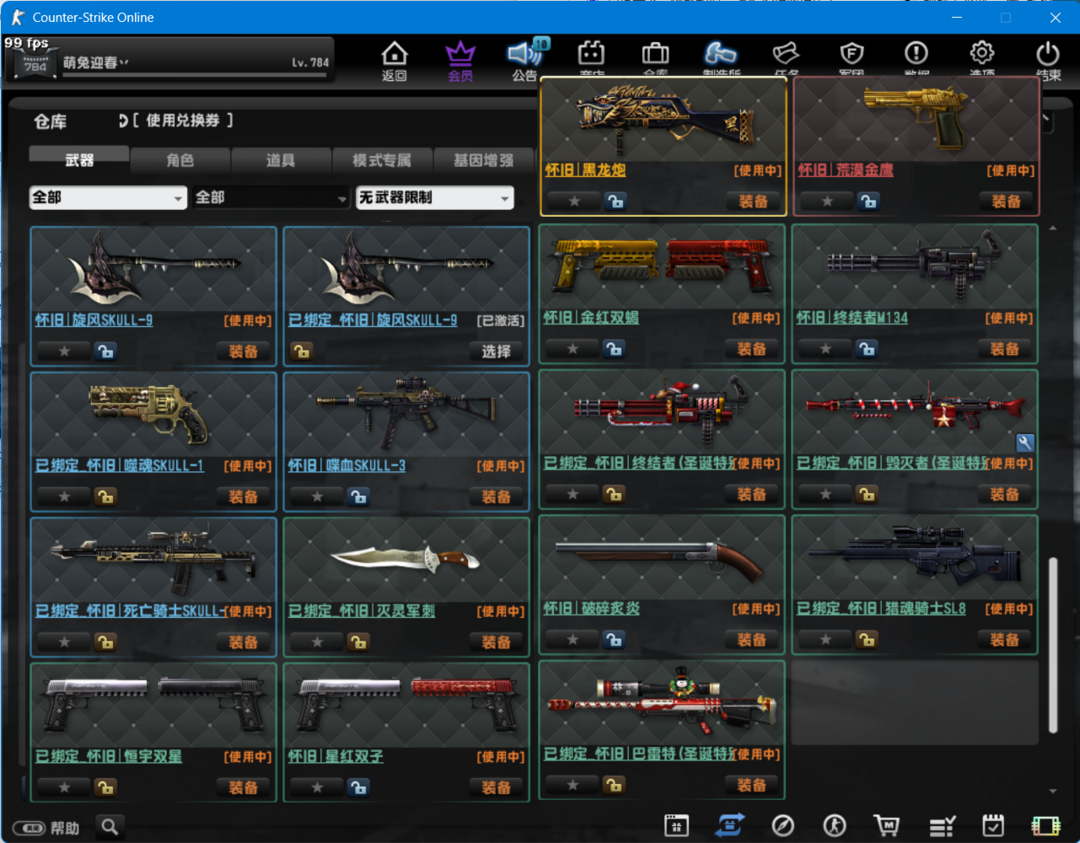Open the gear options icon
1080x843 pixels.
pyautogui.click(x=982, y=53)
